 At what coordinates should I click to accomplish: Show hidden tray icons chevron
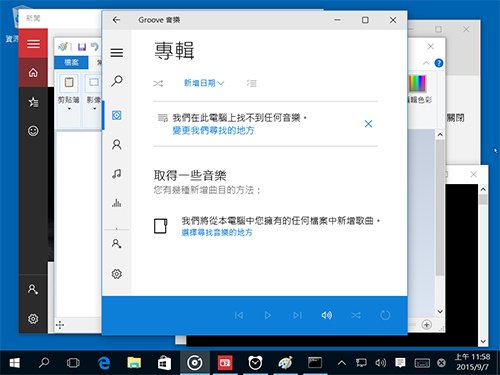[x=342, y=363]
